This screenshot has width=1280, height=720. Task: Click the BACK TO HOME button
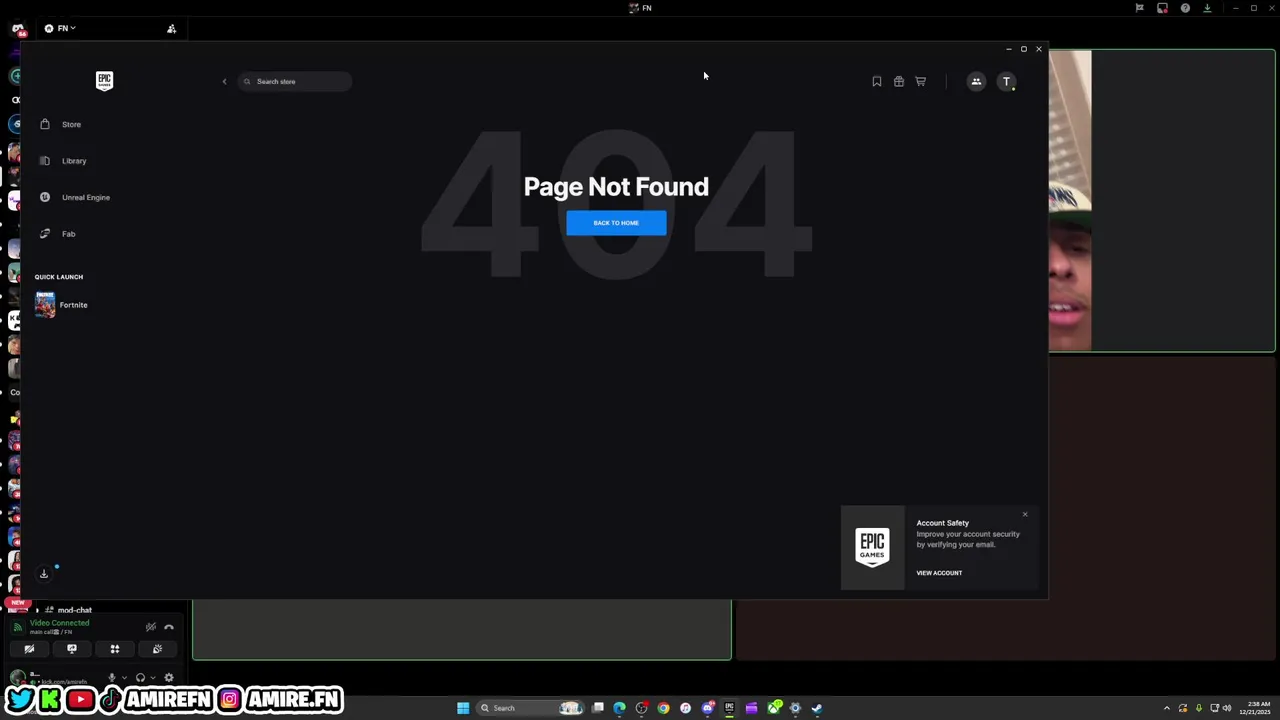pos(616,223)
